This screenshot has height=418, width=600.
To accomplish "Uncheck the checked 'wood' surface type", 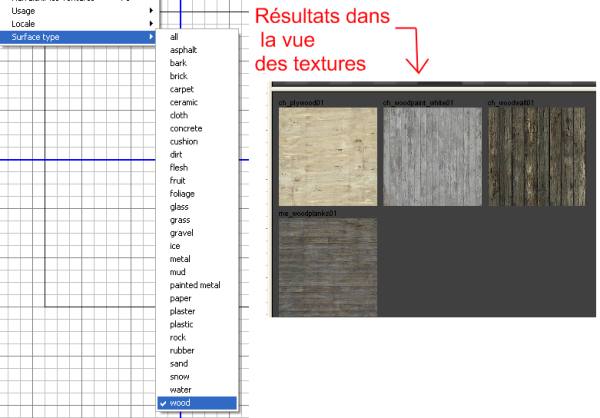I will 197,403.
